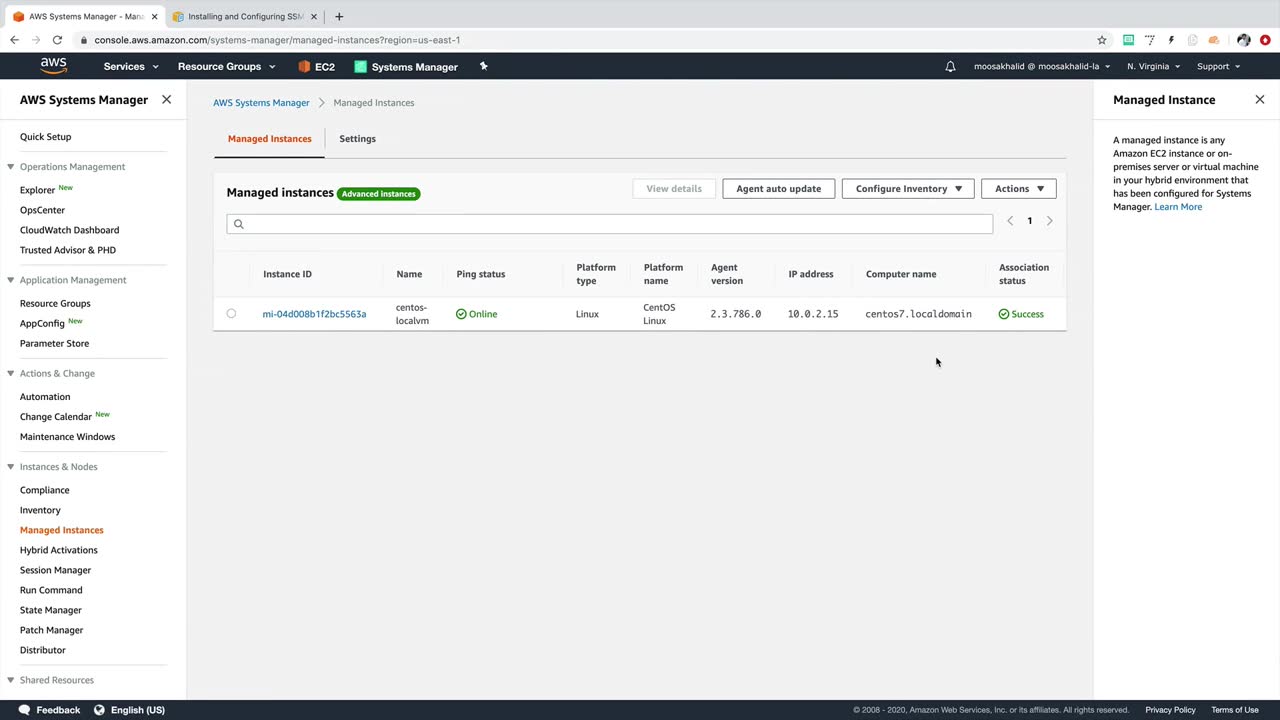Click the browser back arrow
Image resolution: width=1280 pixels, height=720 pixels.
coord(14,40)
